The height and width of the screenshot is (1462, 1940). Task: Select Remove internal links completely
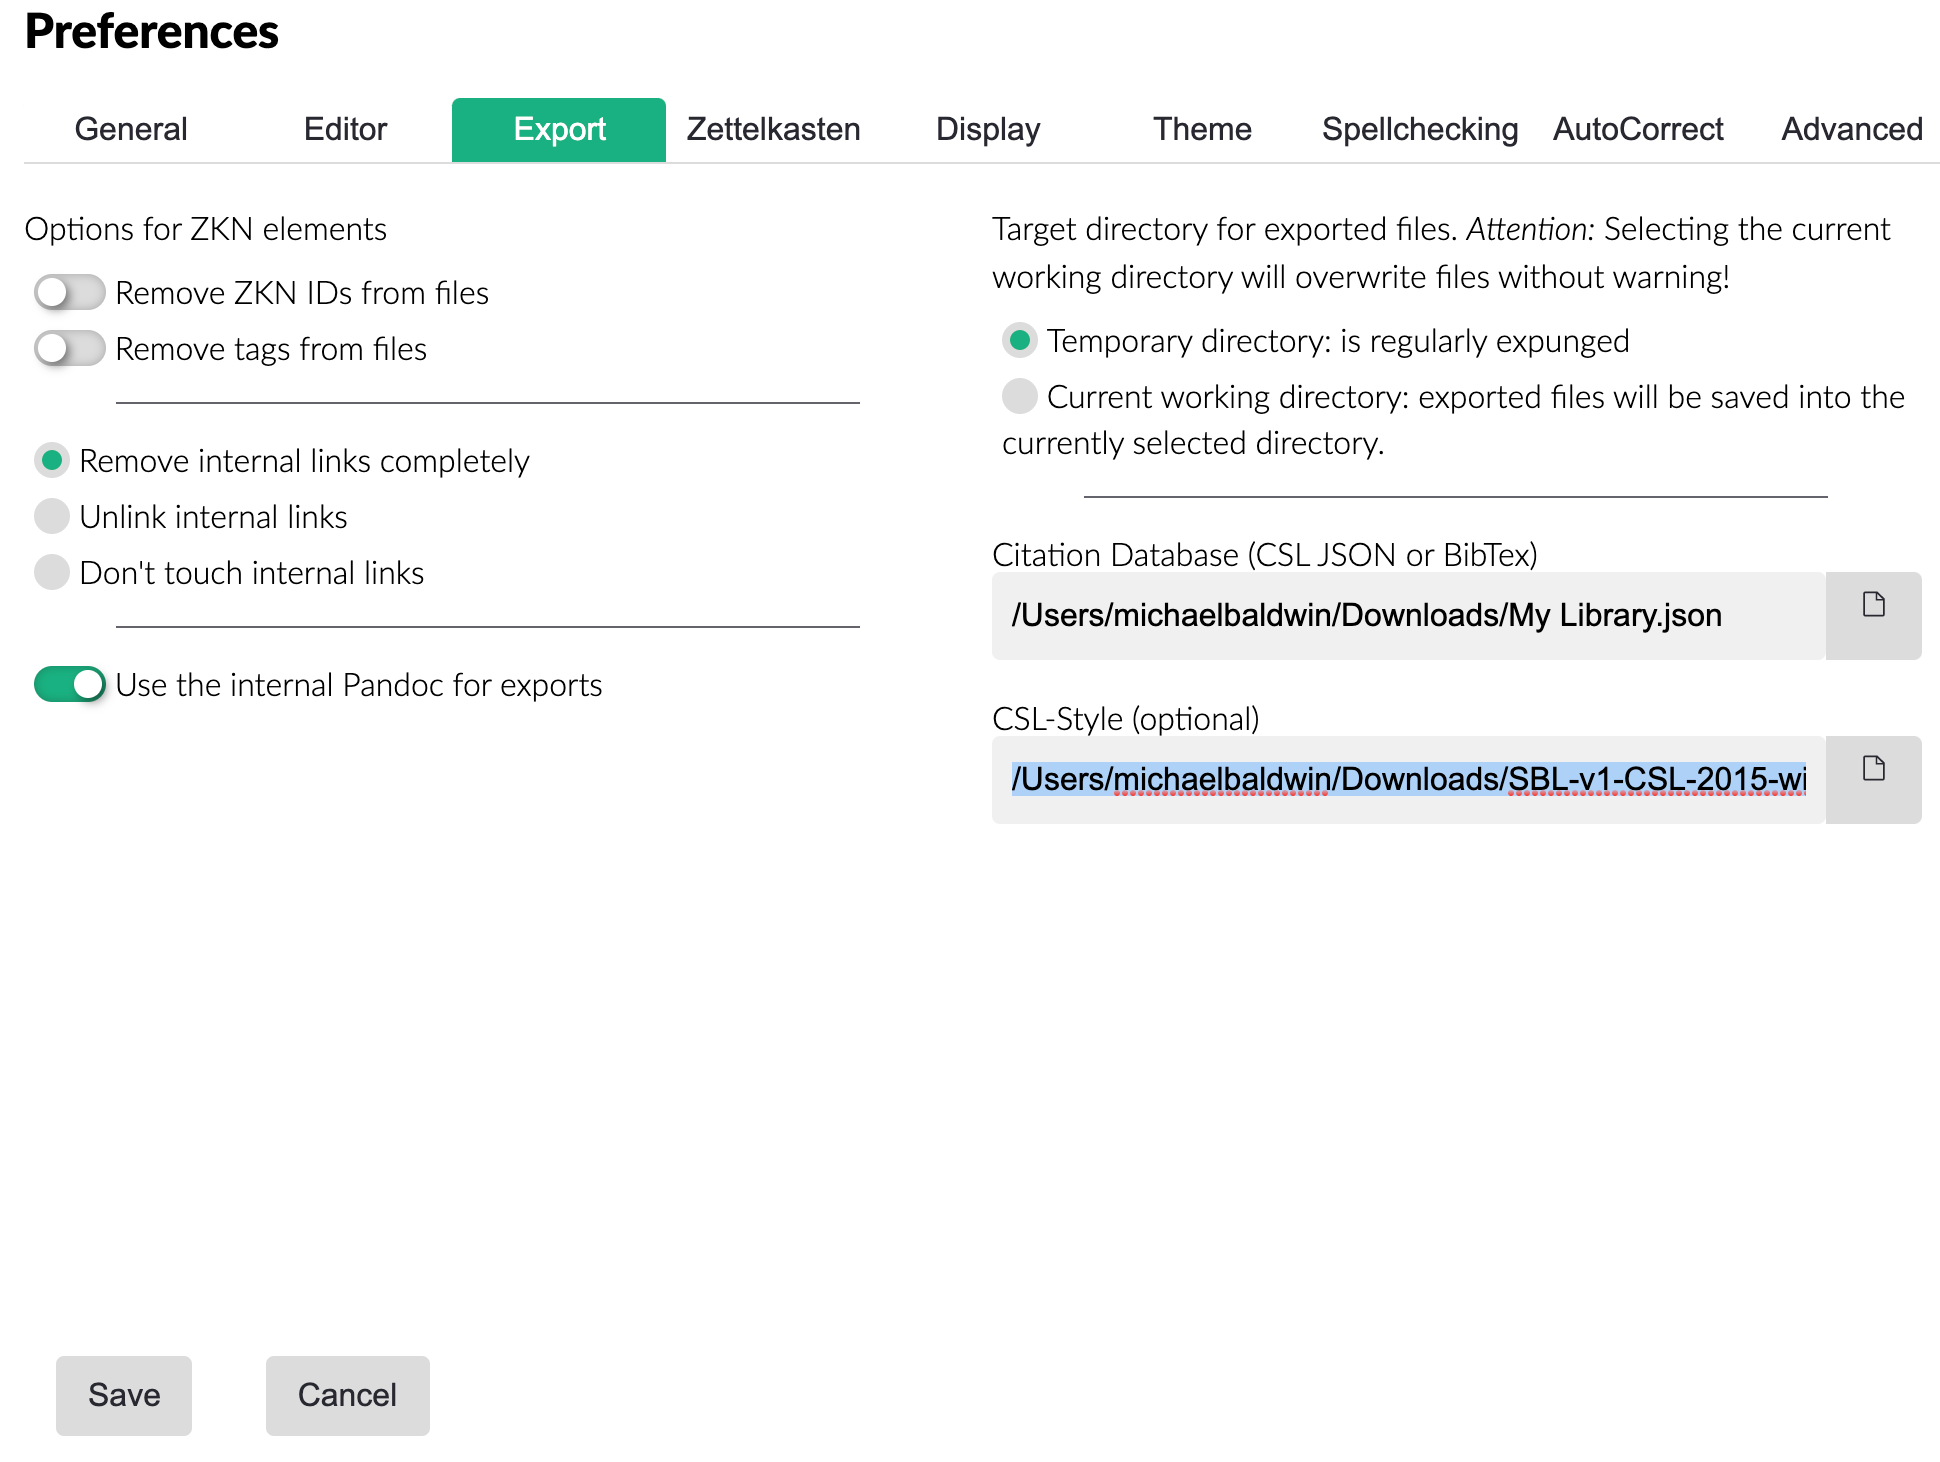coord(52,461)
